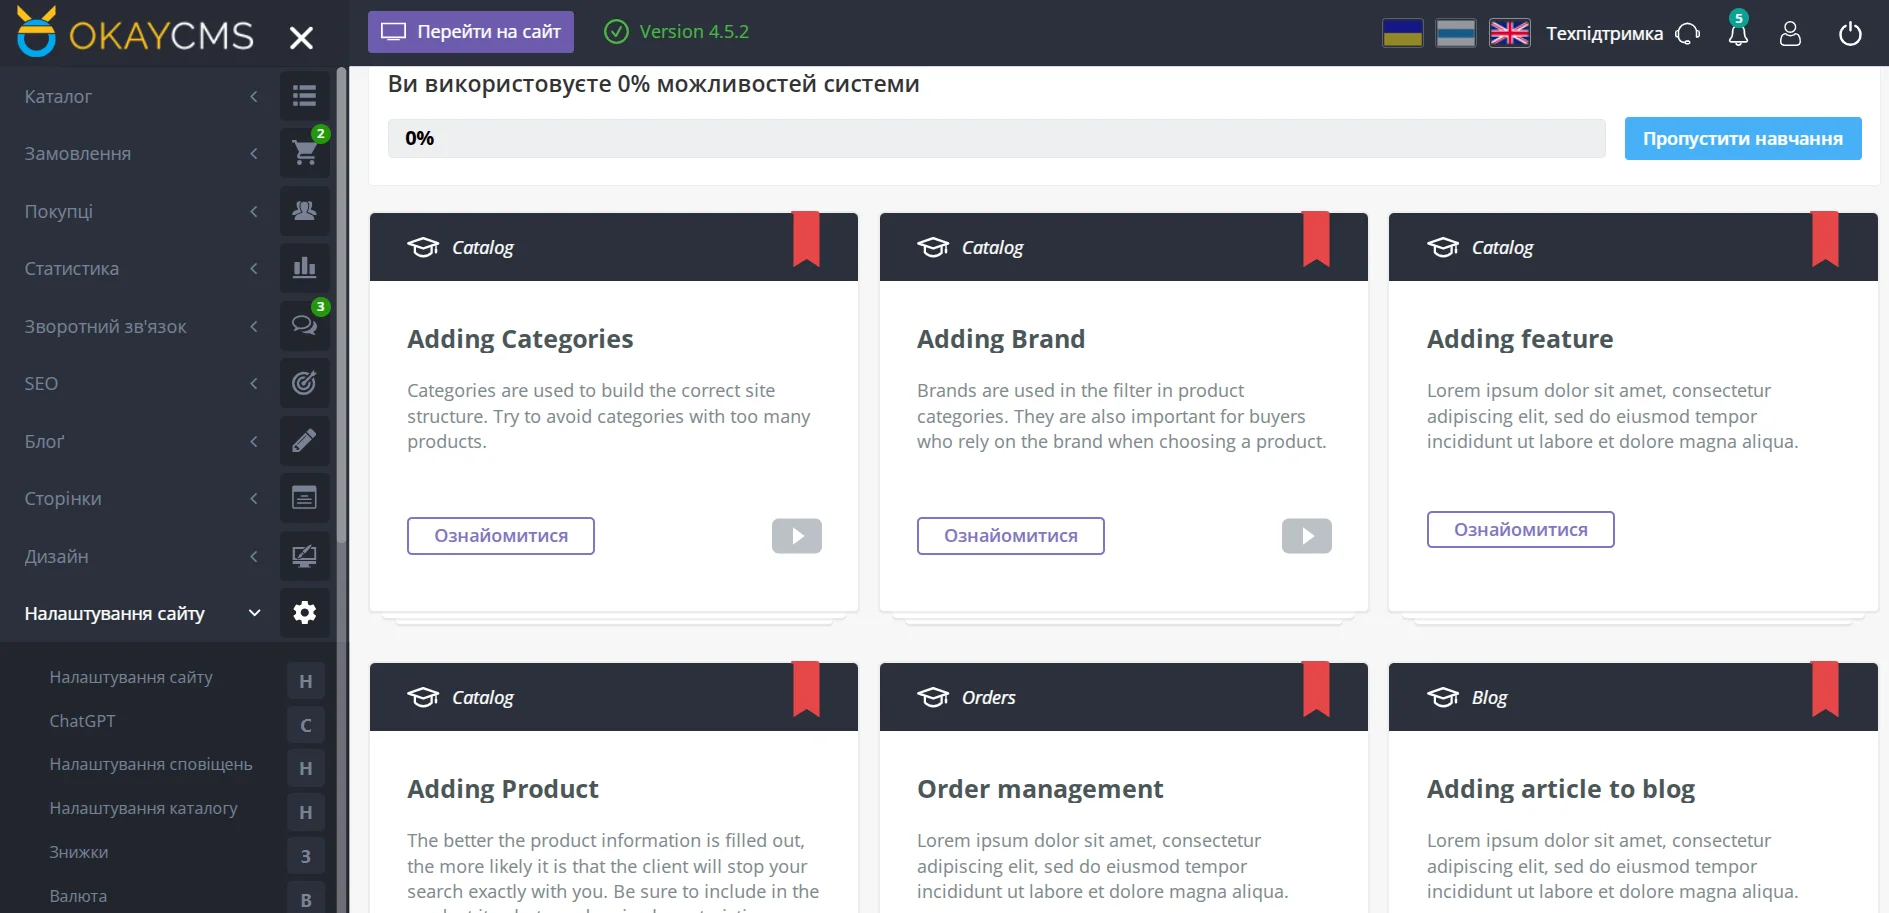
Task: Open the user profile icon
Action: tap(1790, 34)
